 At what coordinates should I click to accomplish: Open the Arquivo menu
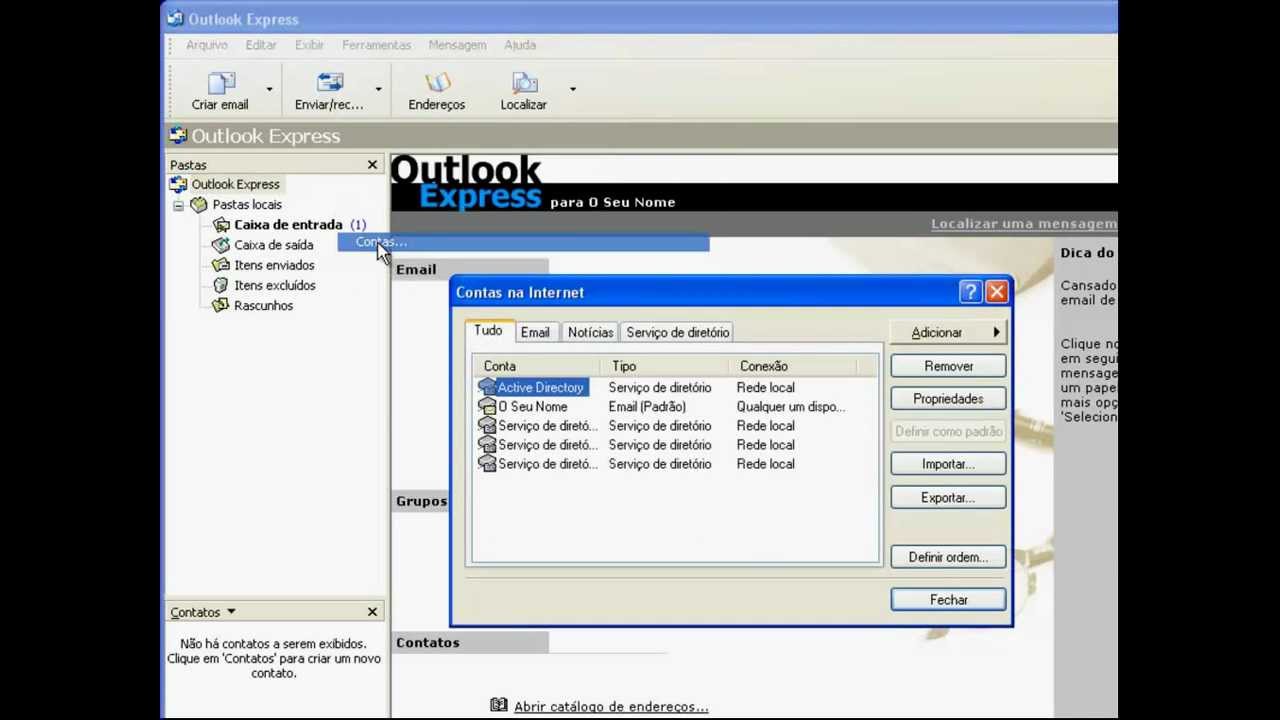point(207,45)
